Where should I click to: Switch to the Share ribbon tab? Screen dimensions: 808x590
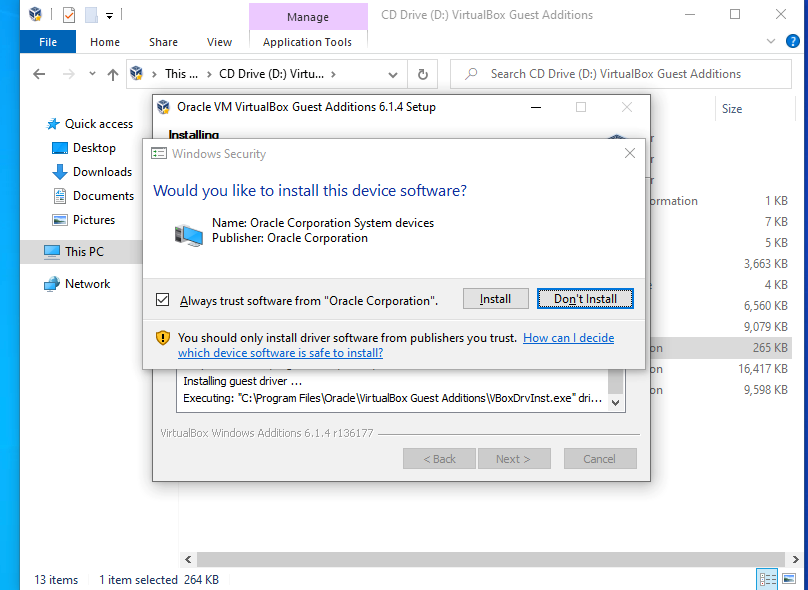point(163,42)
